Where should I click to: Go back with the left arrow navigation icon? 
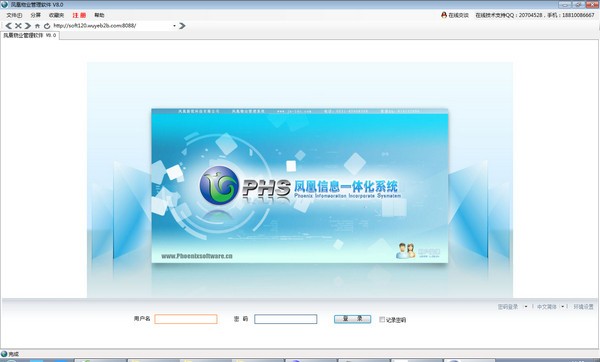(8, 26)
